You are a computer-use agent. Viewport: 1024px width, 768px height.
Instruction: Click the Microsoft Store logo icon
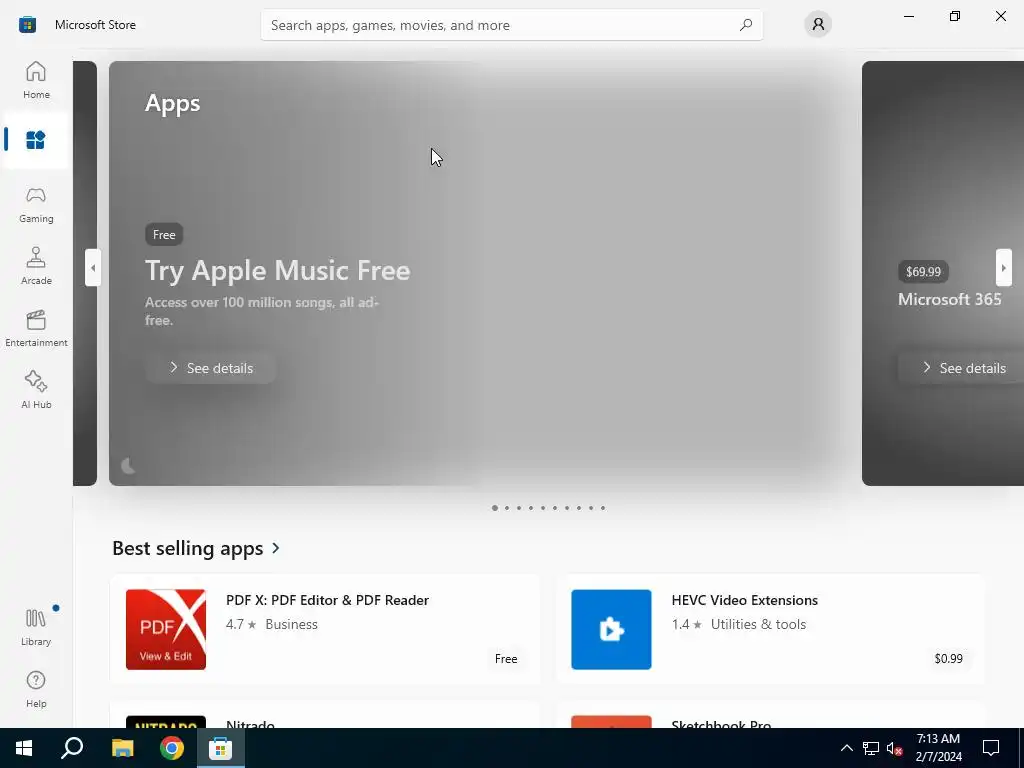click(x=27, y=25)
